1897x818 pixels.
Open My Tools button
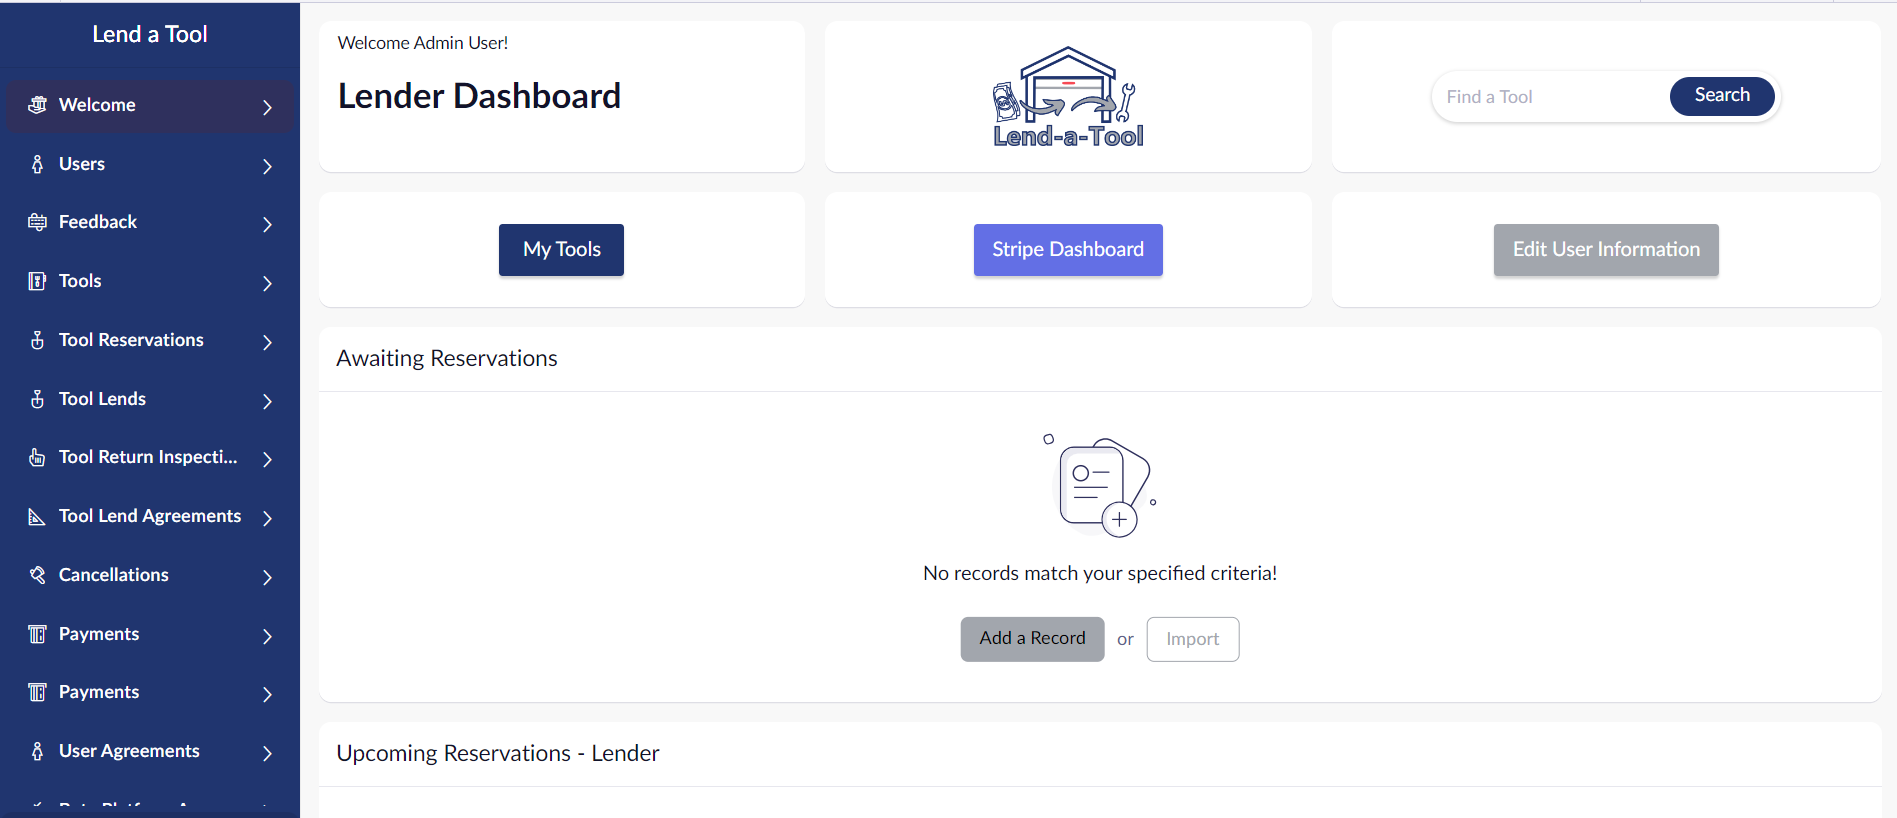561,250
